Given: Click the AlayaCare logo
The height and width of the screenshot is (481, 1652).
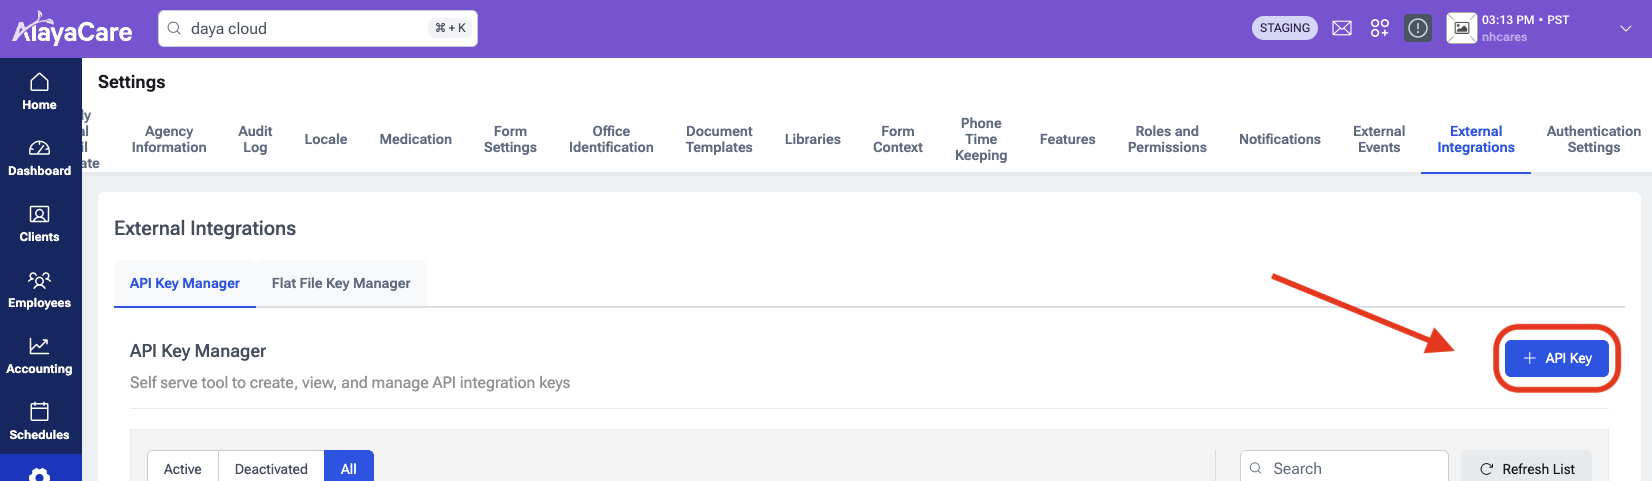Looking at the screenshot, I should 72,29.
